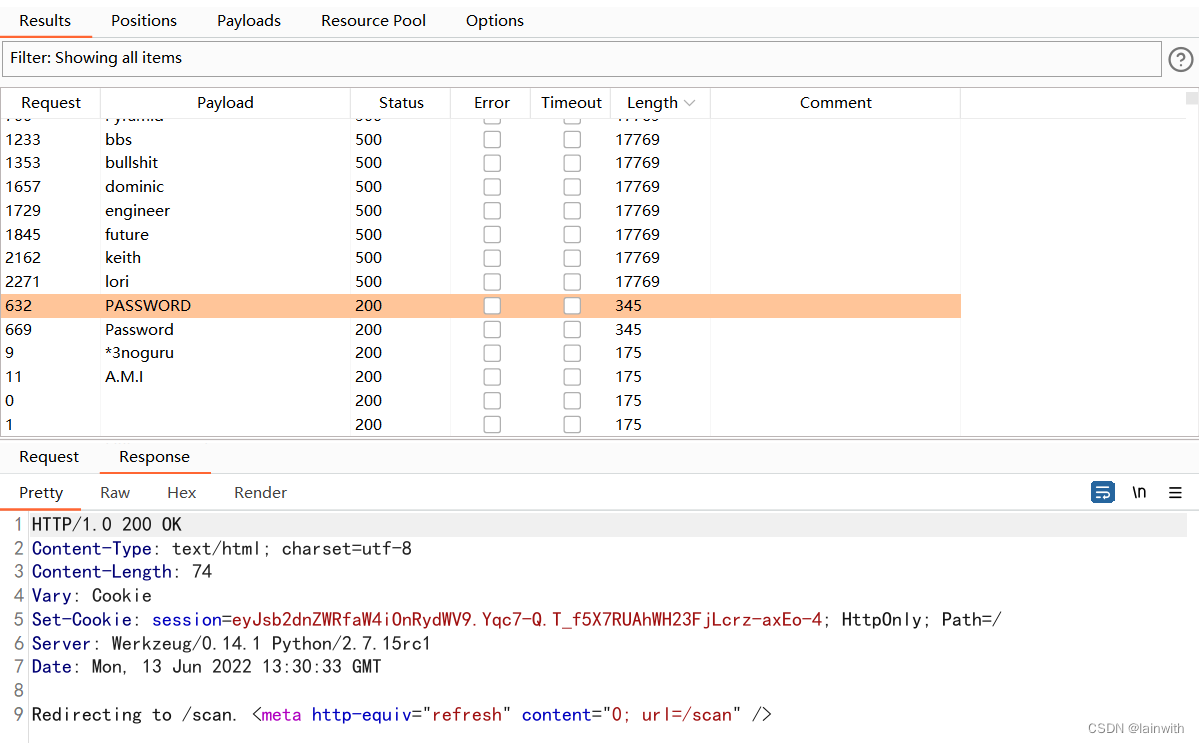The image size is (1199, 743).
Task: Tick the Timeout checkbox for bbs row
Action: click(x=572, y=140)
